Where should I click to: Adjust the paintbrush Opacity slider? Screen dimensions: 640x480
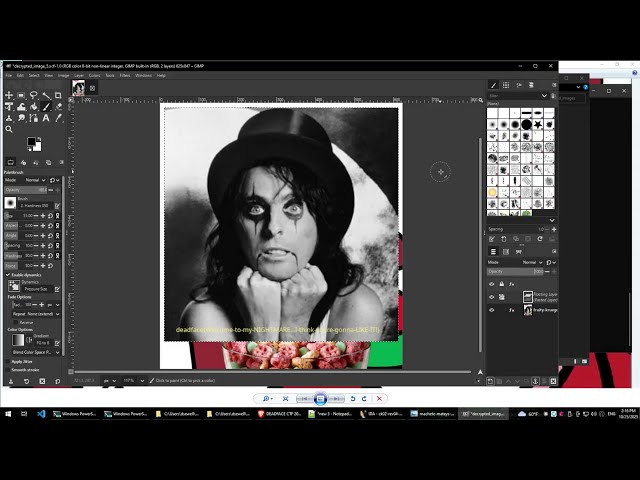pyautogui.click(x=26, y=190)
